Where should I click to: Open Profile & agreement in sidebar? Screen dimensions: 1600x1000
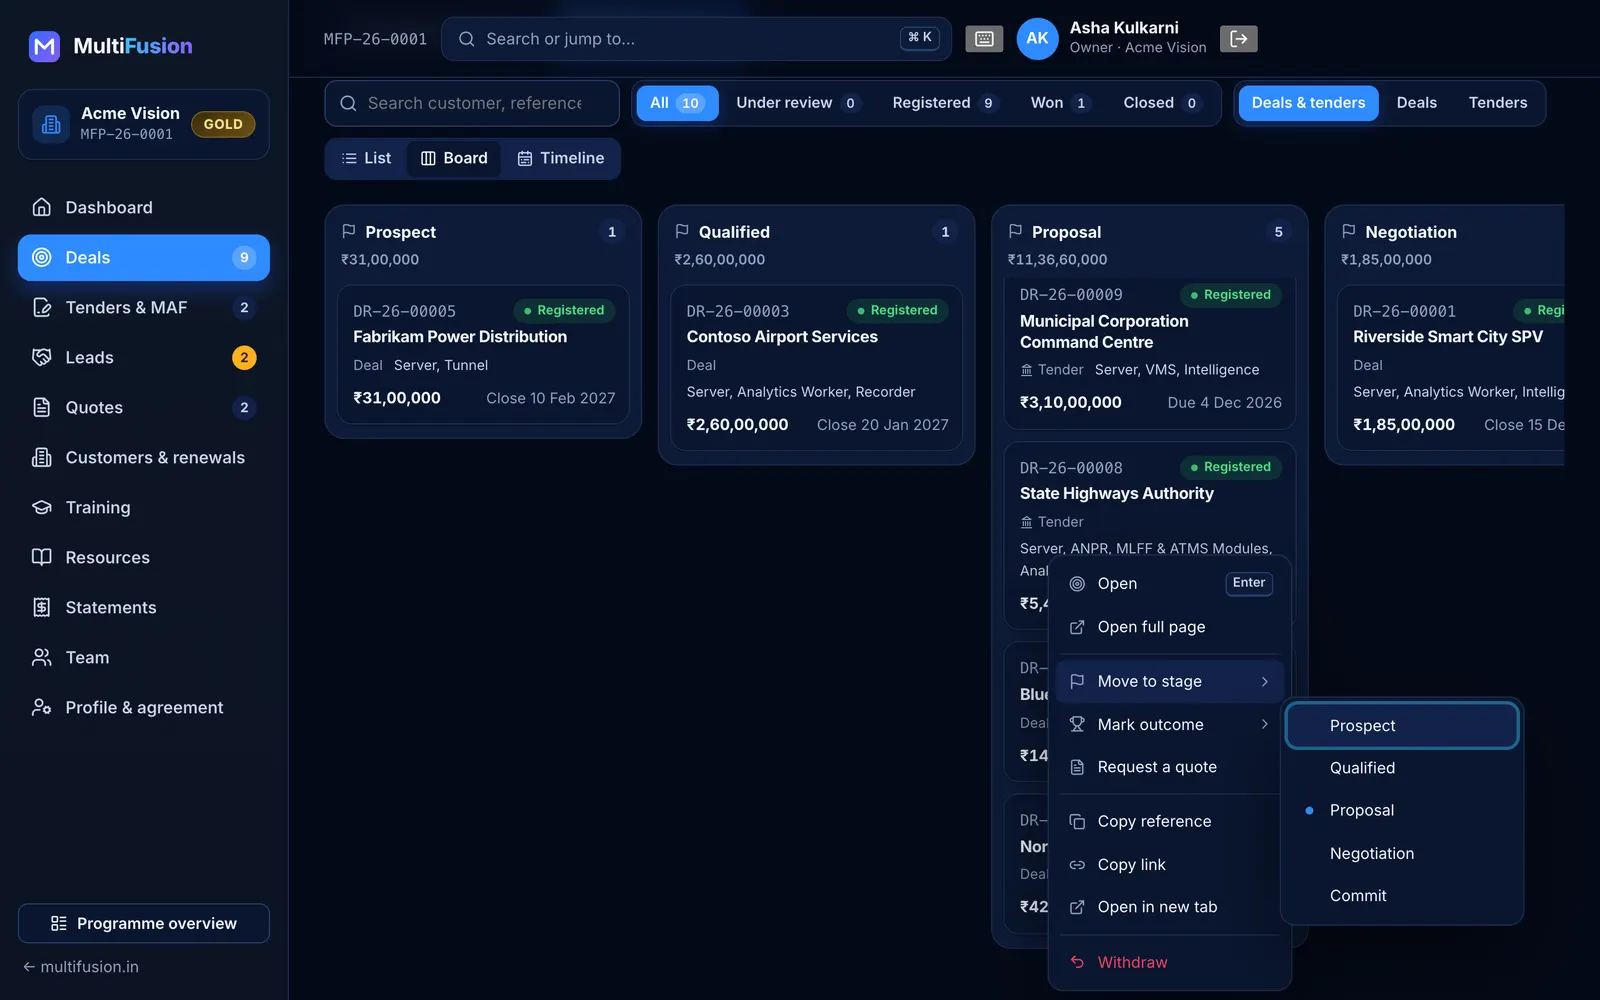(144, 708)
